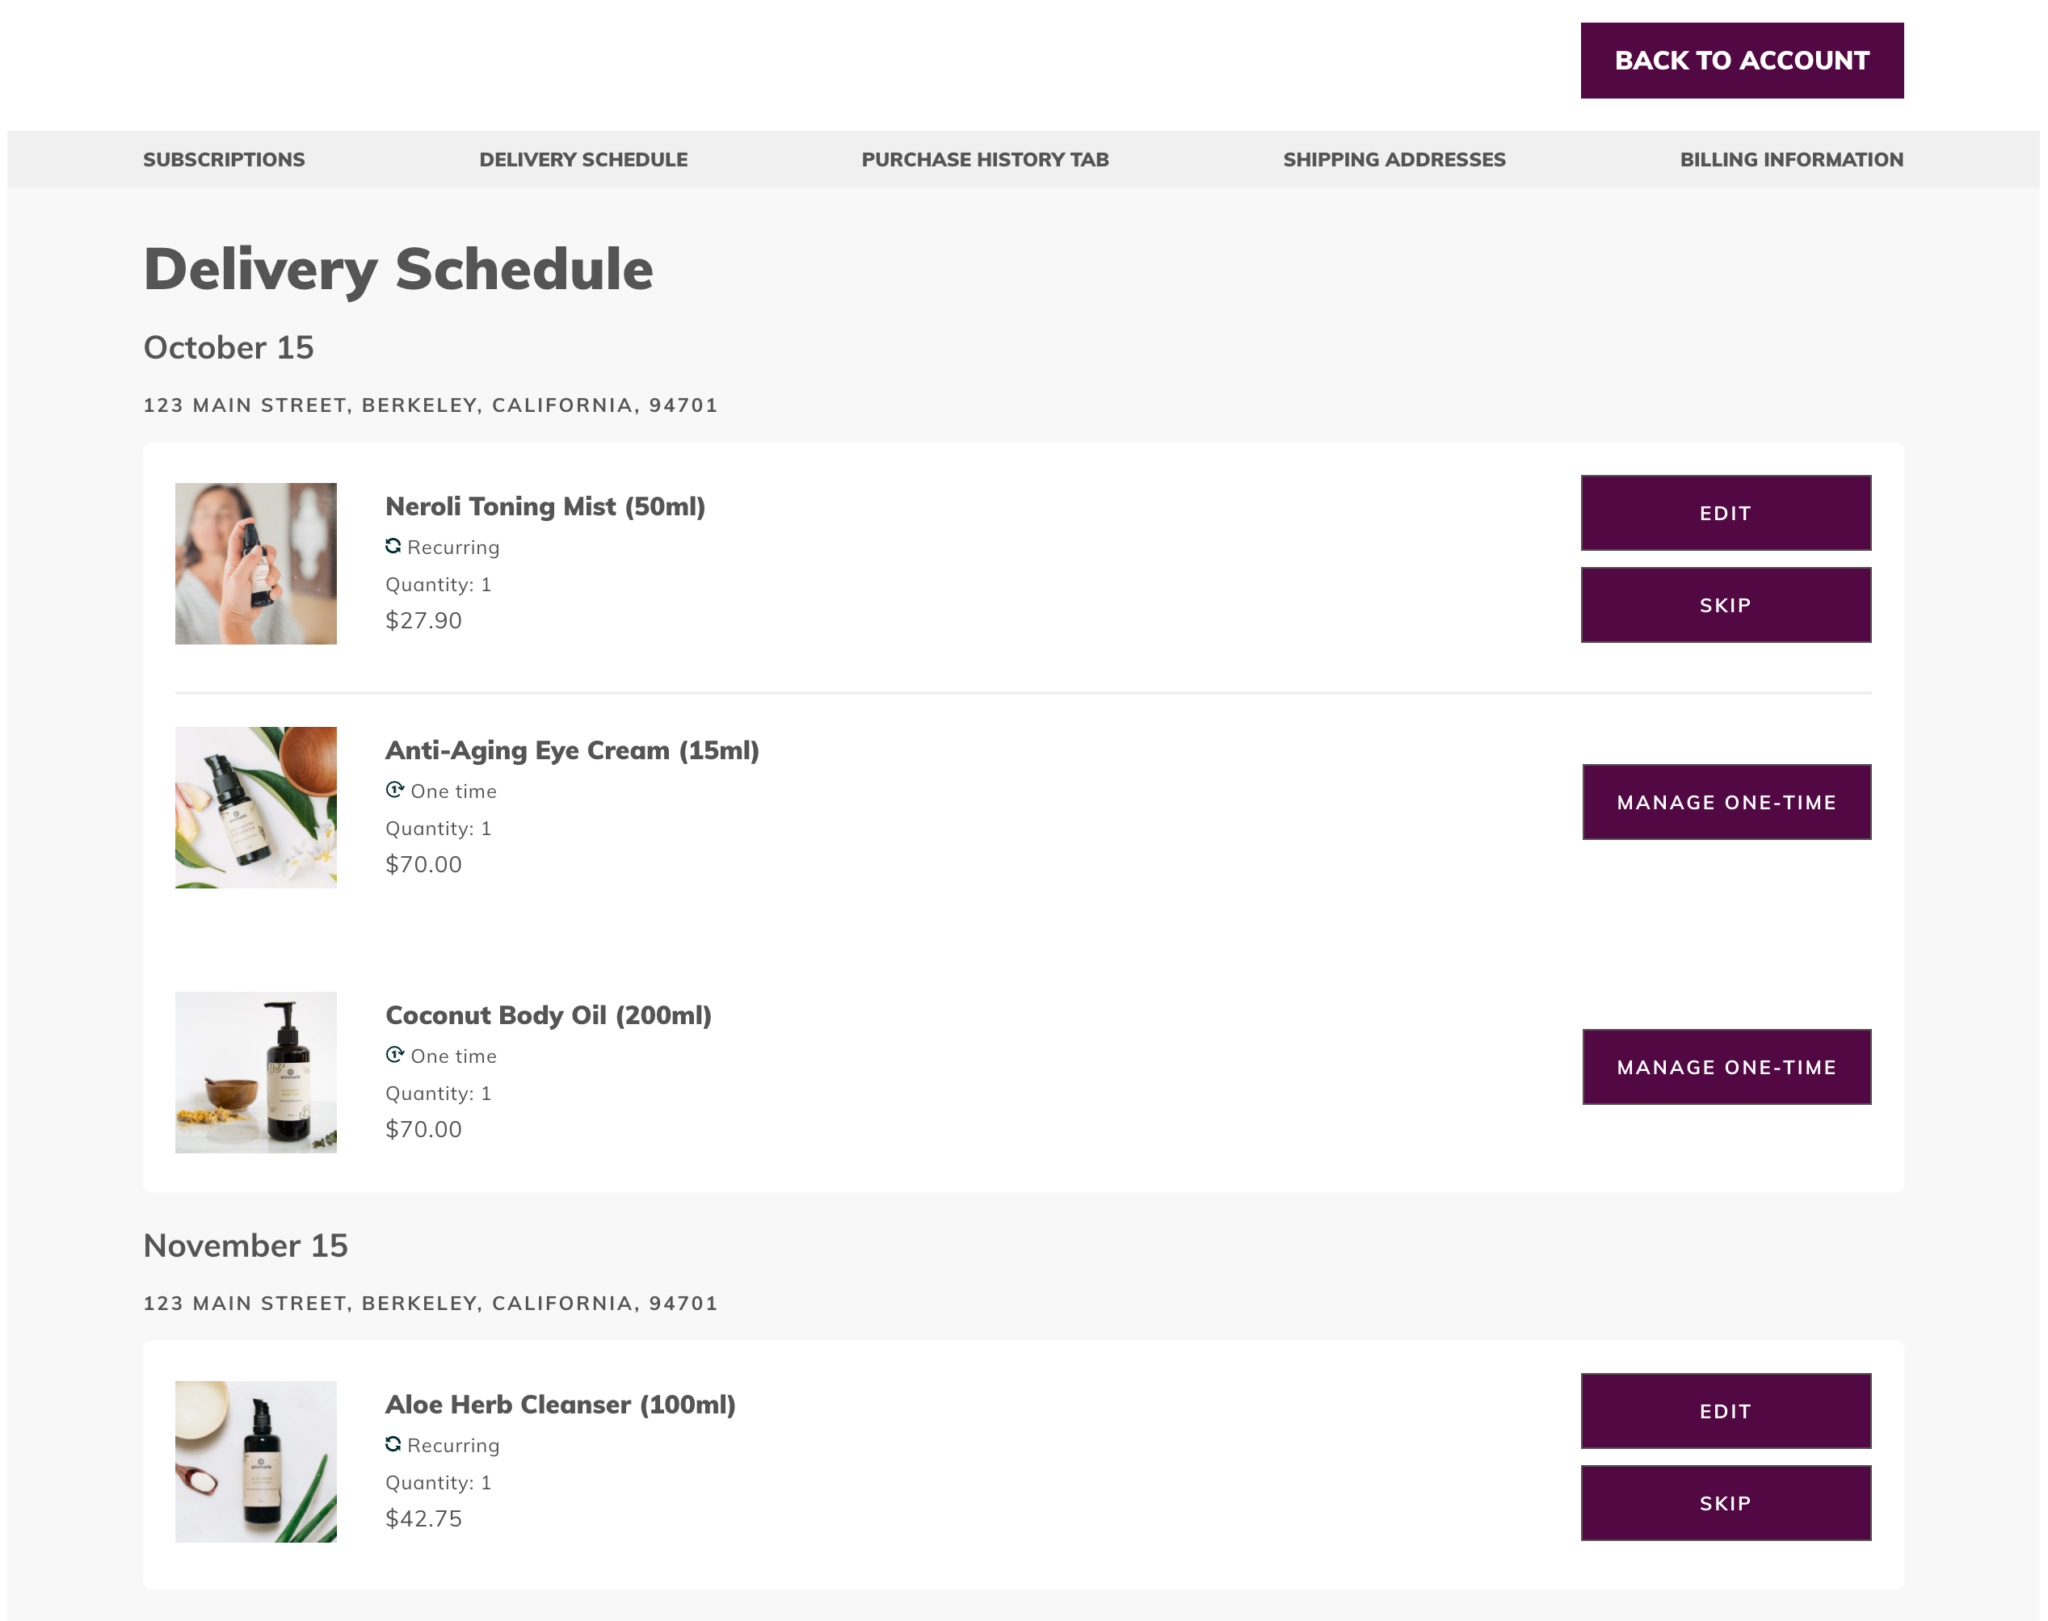Image resolution: width=2048 pixels, height=1621 pixels.
Task: Click the Purchase History Tab
Action: [984, 158]
